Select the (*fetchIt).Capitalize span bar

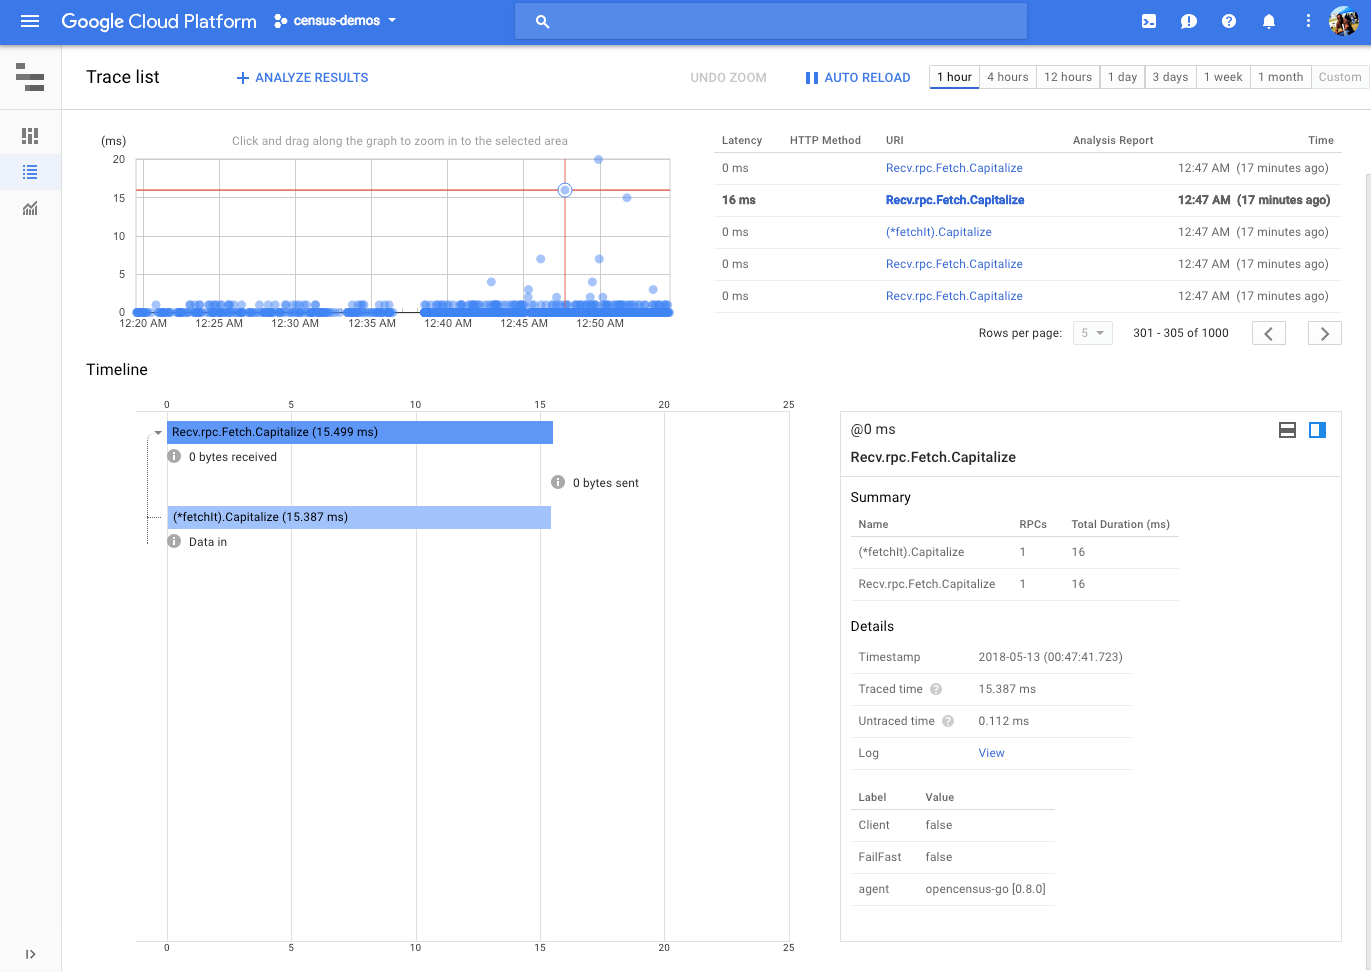point(359,517)
